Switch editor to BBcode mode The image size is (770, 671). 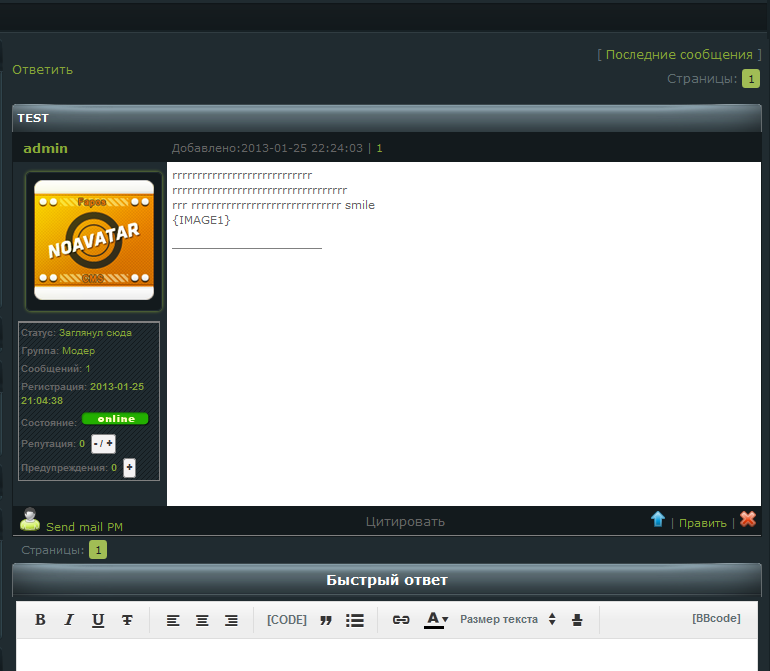click(x=716, y=619)
